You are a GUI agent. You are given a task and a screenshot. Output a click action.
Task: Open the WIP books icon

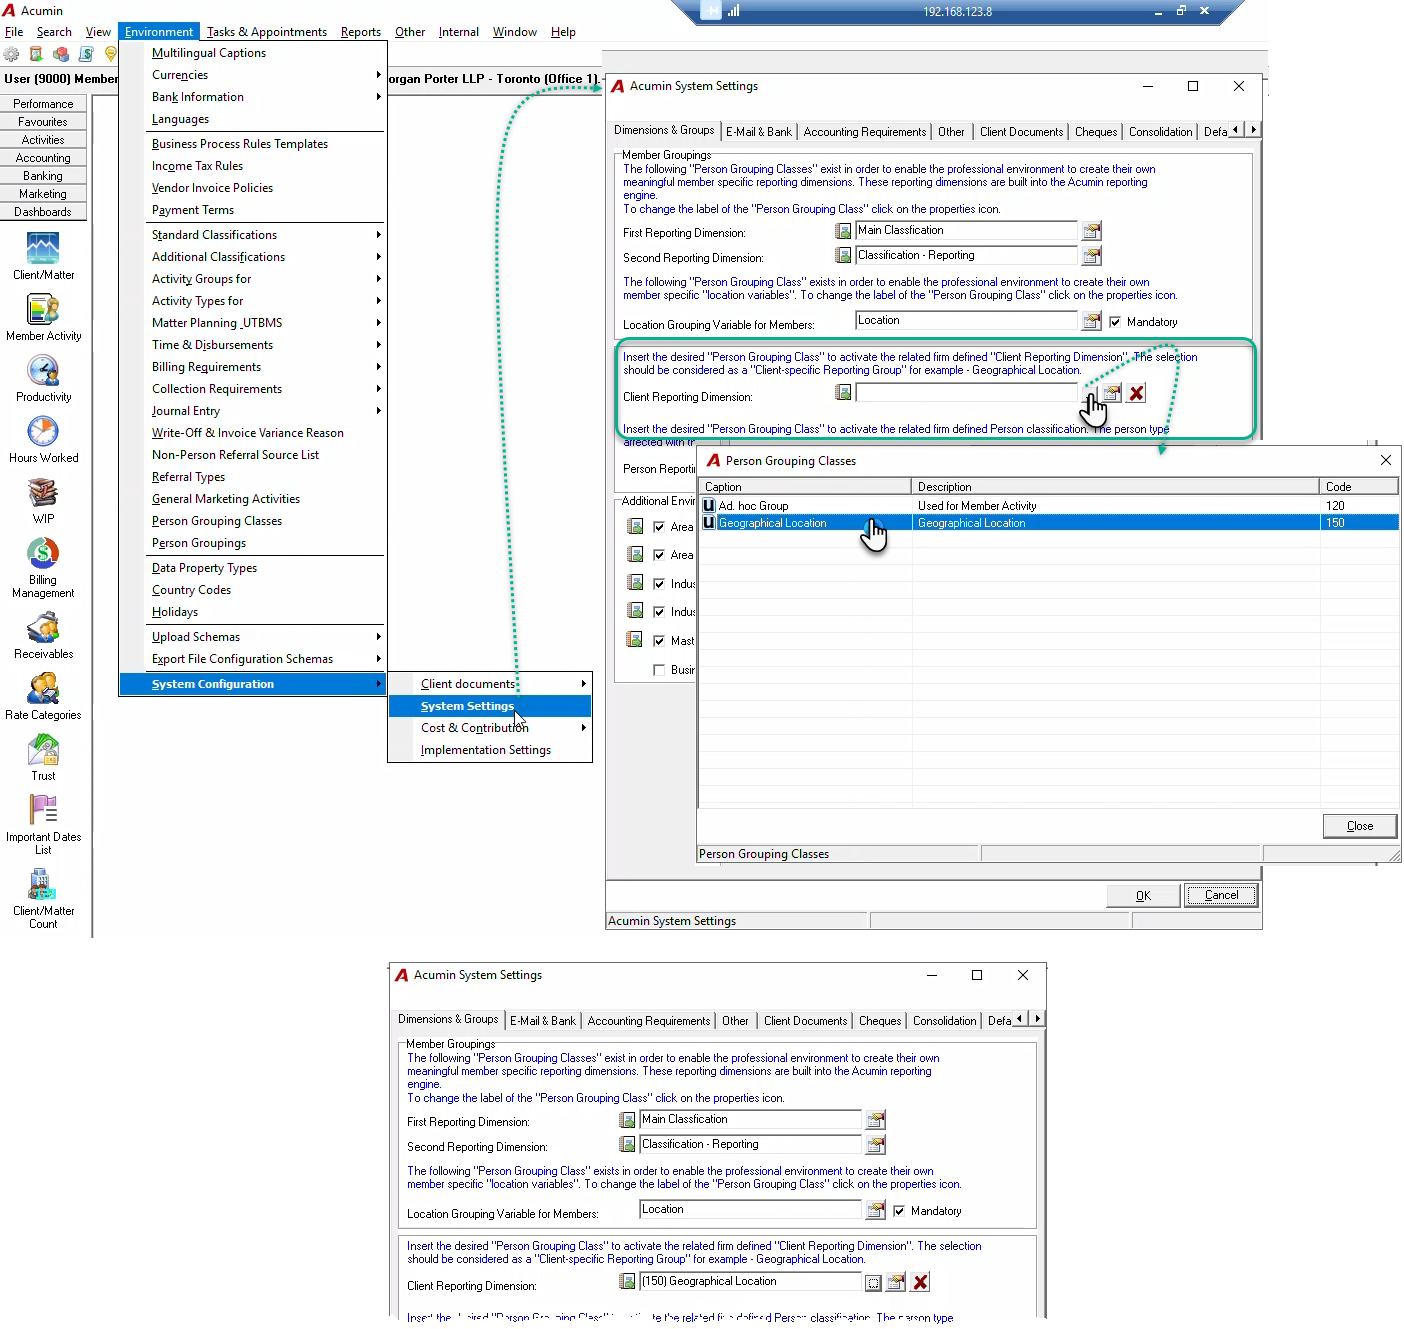pyautogui.click(x=43, y=492)
